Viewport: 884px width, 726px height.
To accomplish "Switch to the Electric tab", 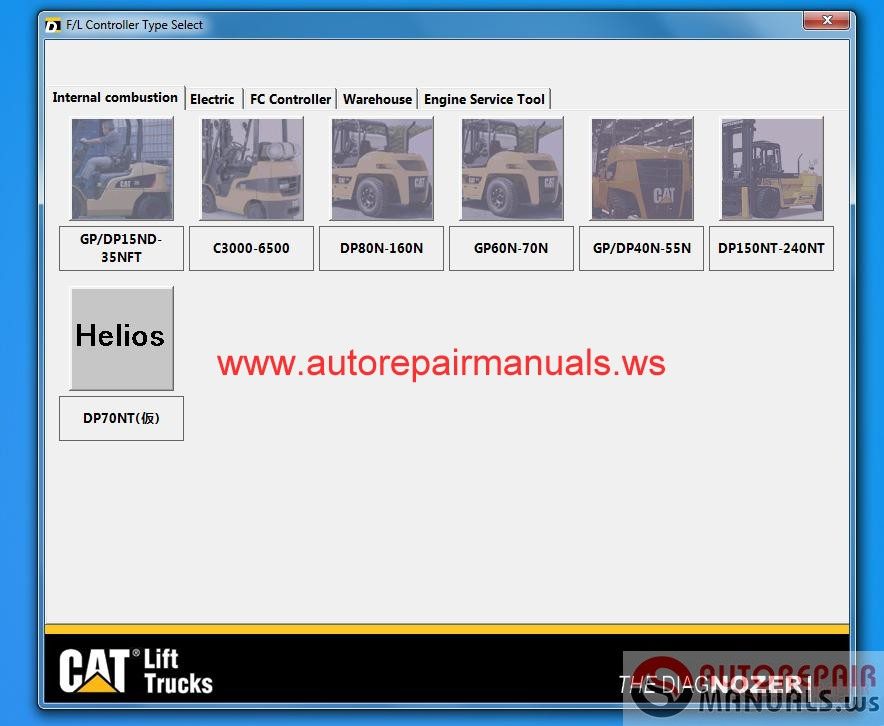I will [x=213, y=99].
